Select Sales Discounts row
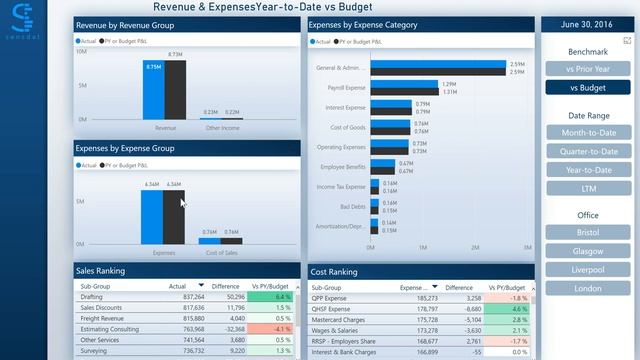Image resolution: width=640 pixels, height=360 pixels. tap(184, 308)
